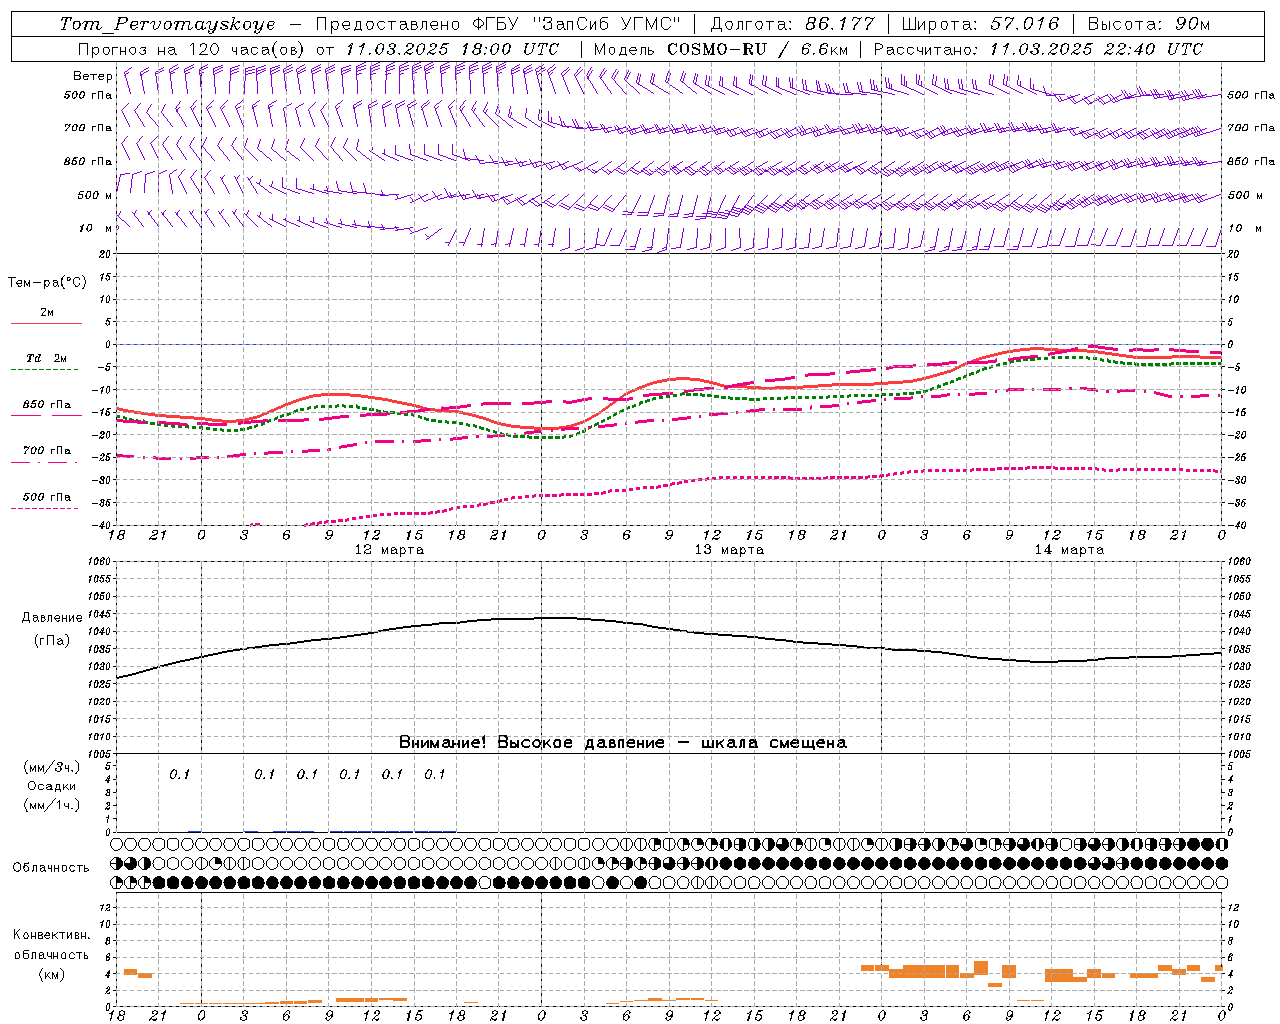This screenshot has width=1280, height=1024.
Task: Click the '14 марта' date label
Action: 1069,550
